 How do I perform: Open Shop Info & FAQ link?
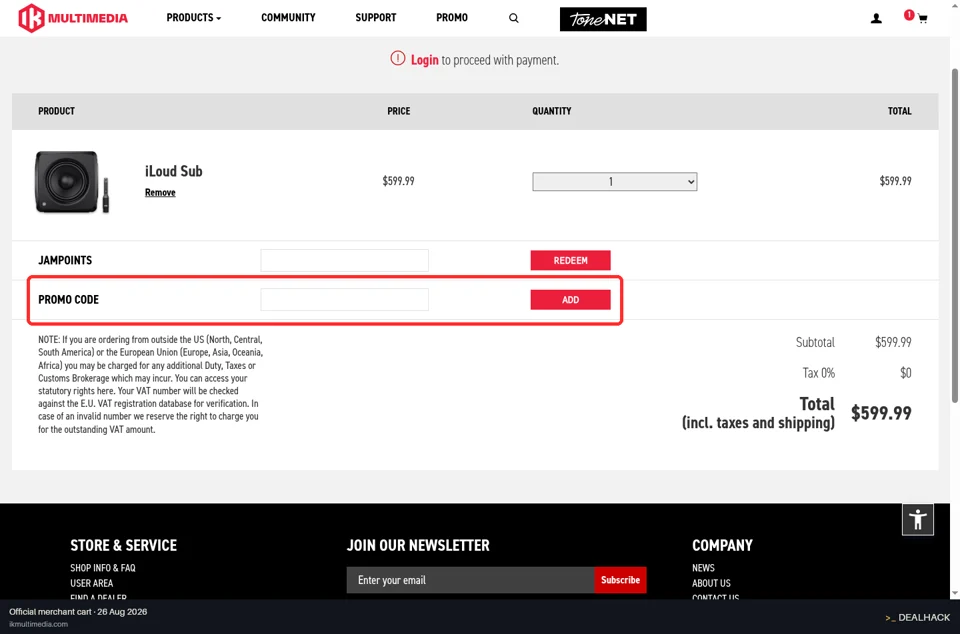103,568
